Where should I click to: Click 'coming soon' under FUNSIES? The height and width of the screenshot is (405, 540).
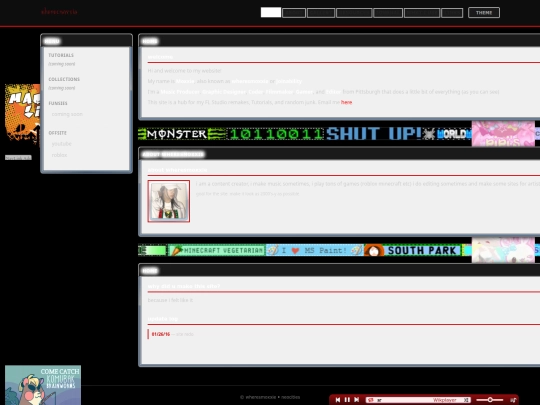coord(67,114)
